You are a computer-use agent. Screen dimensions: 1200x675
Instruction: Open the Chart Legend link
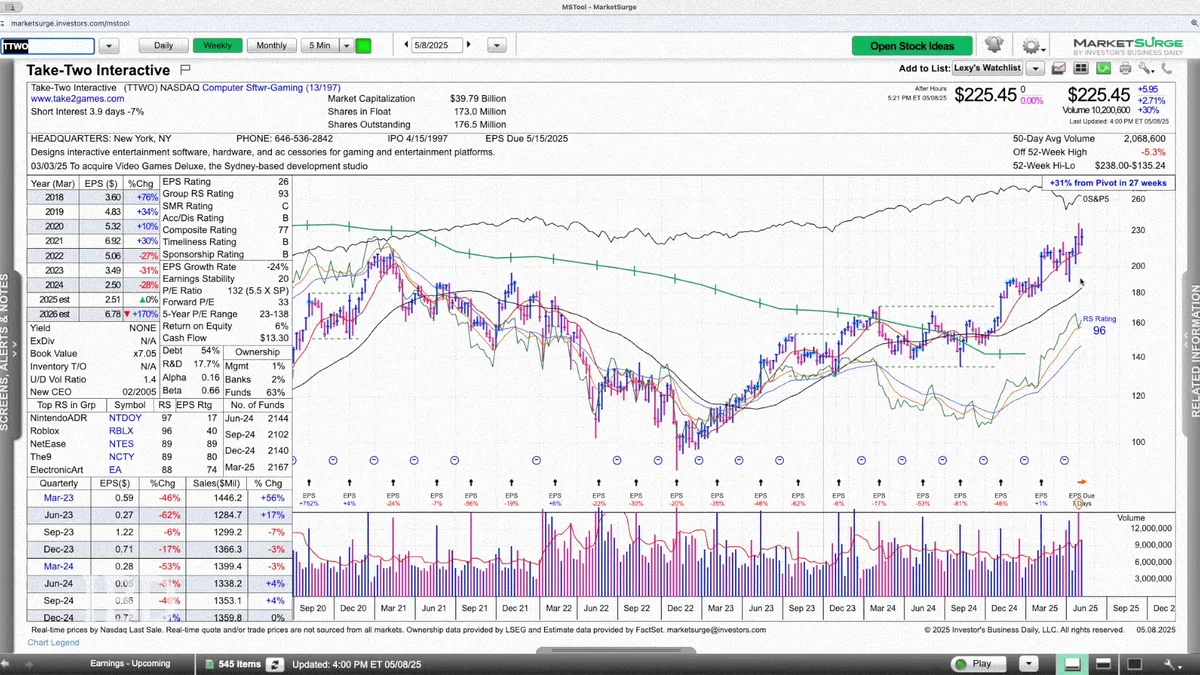(53, 642)
